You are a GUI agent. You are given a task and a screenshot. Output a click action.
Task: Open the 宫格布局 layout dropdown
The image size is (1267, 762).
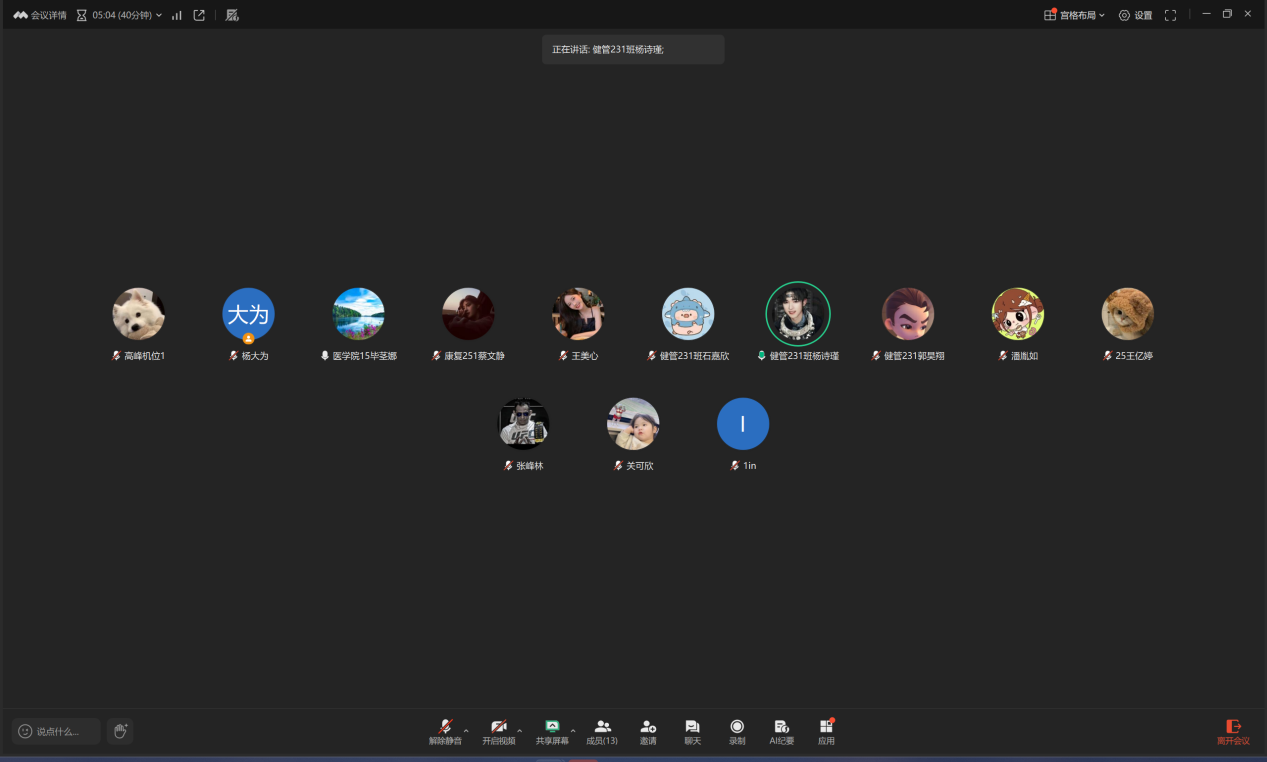[x=1075, y=15]
